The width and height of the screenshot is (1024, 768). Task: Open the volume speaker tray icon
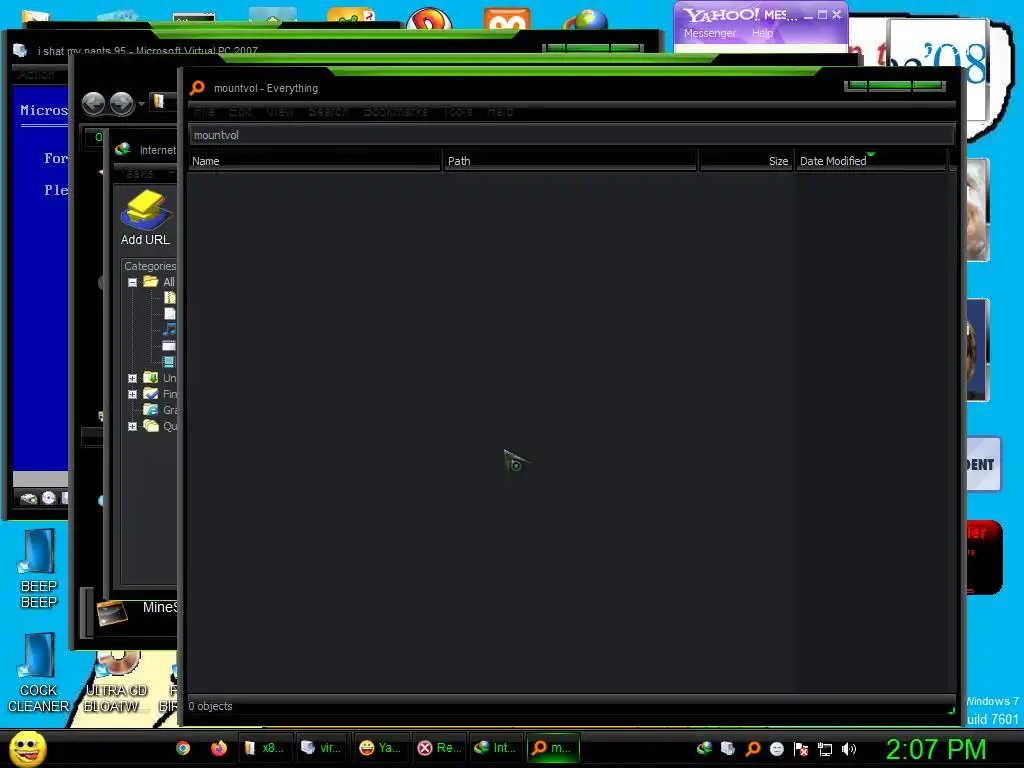(x=849, y=749)
